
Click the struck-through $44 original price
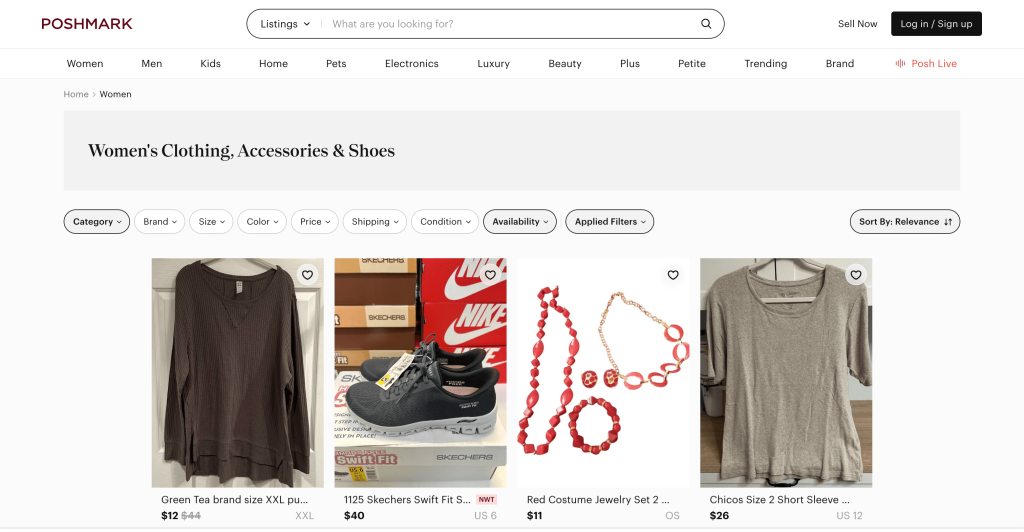pos(191,516)
